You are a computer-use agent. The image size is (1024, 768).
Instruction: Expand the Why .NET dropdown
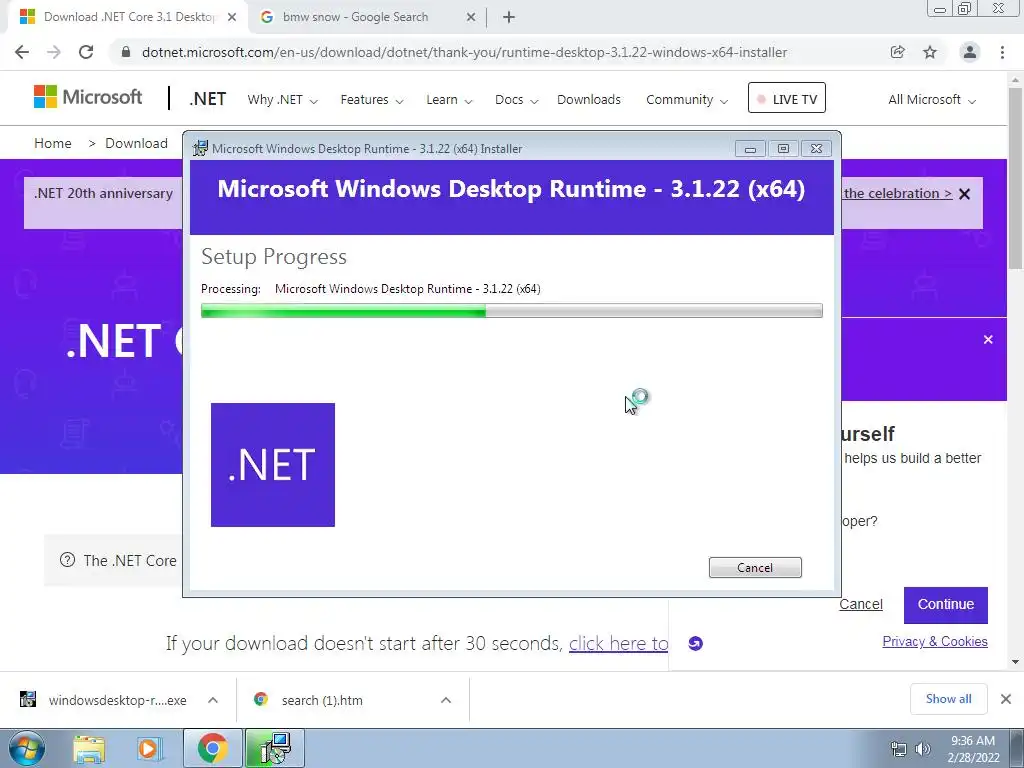click(x=282, y=100)
